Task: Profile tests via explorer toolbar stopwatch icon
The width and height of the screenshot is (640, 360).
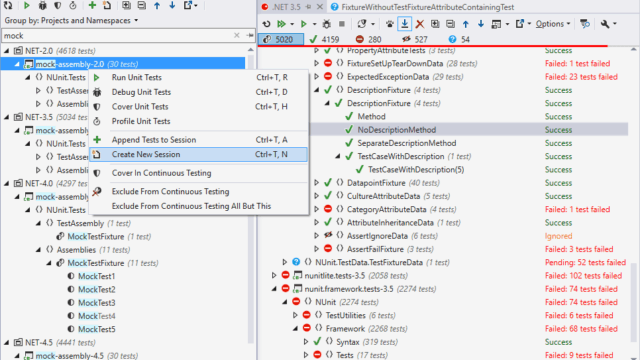Action: click(x=73, y=5)
